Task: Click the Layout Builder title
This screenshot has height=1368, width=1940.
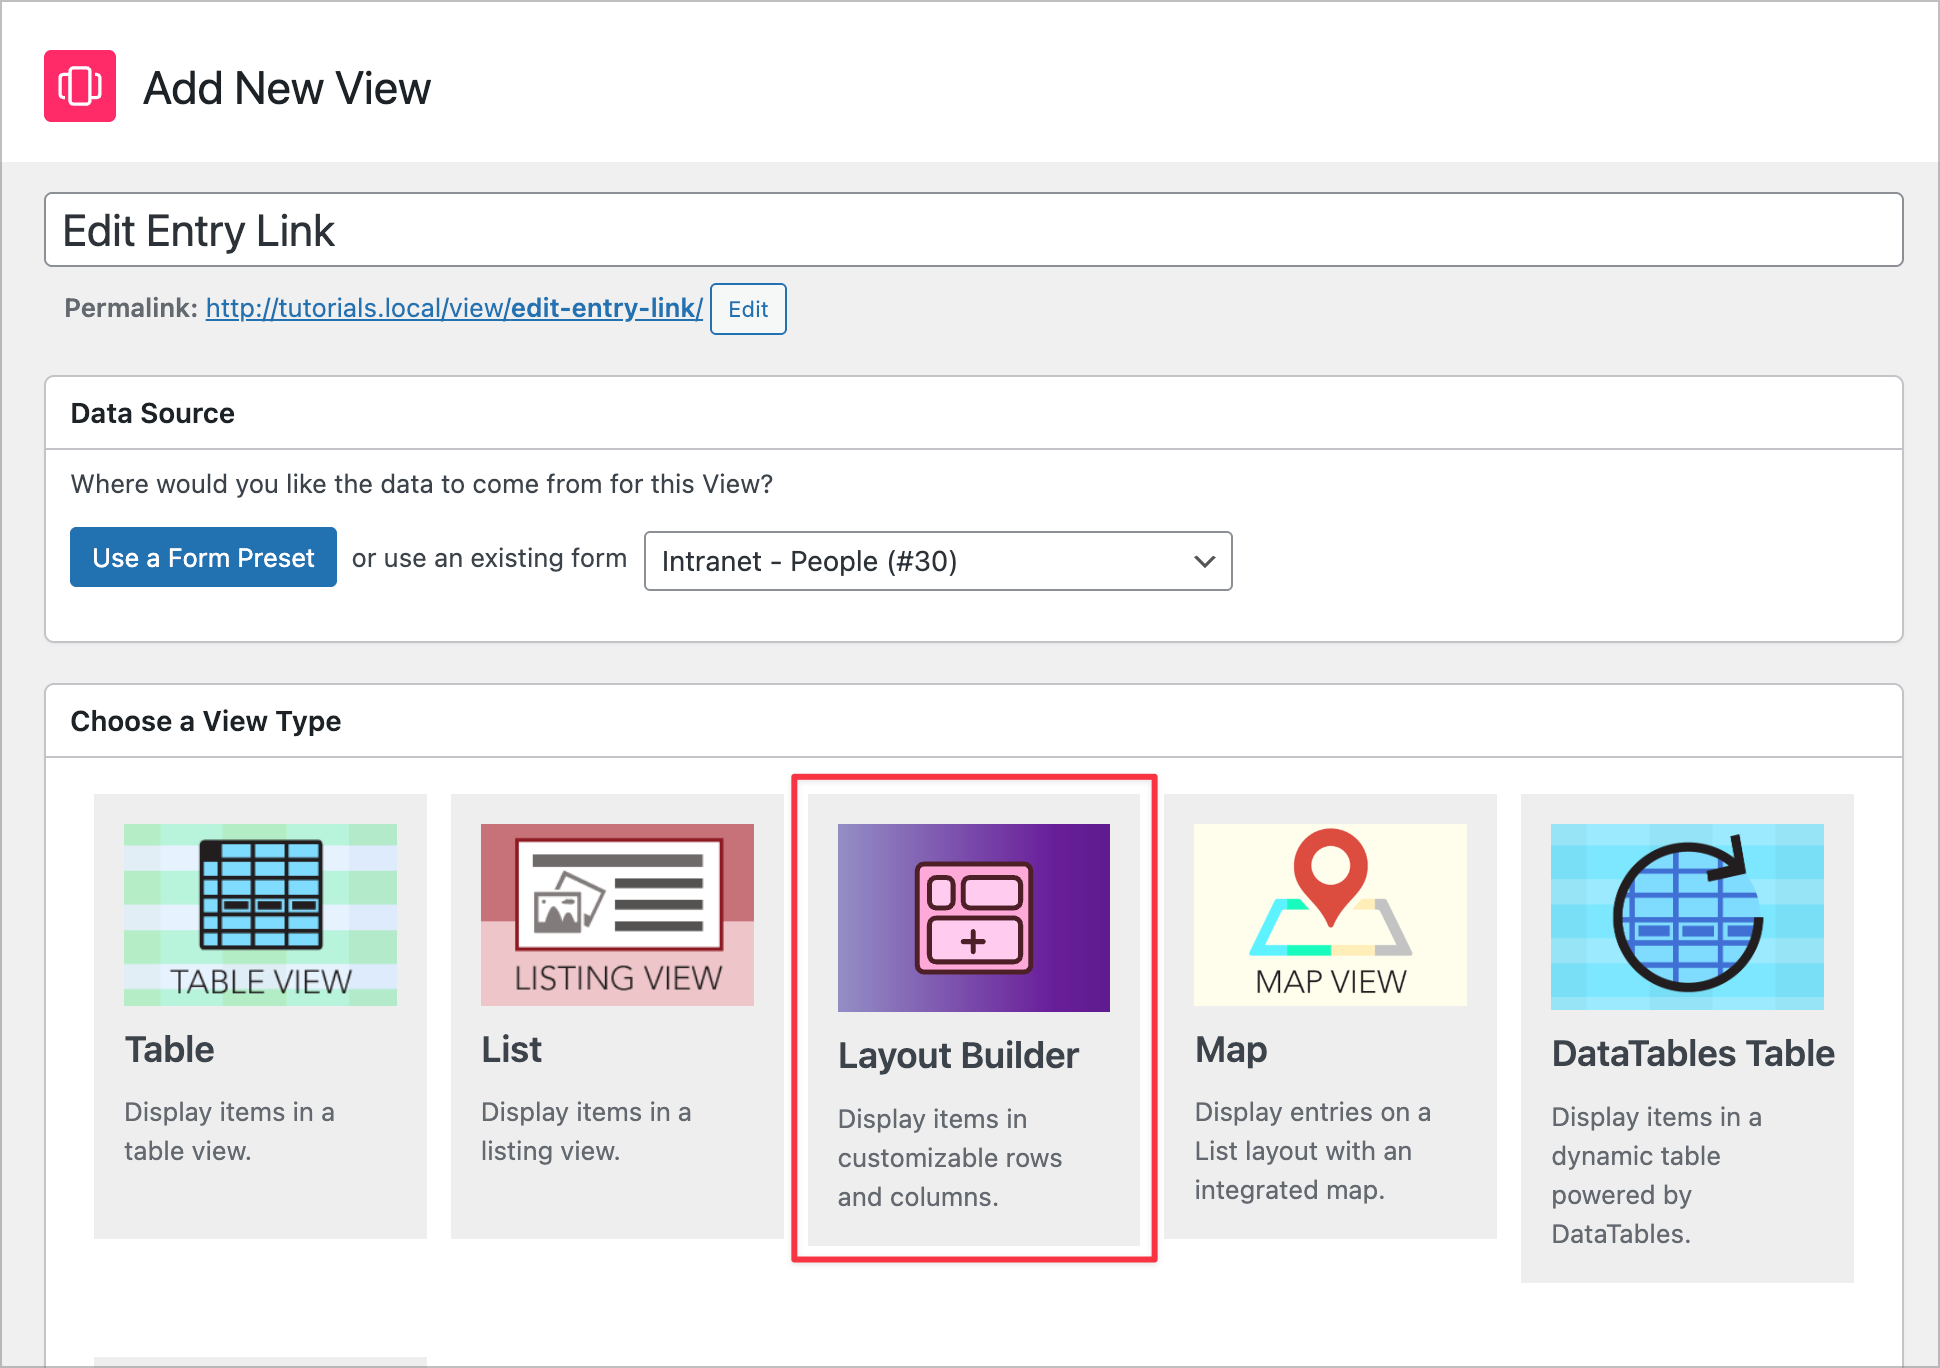Action: (958, 1056)
